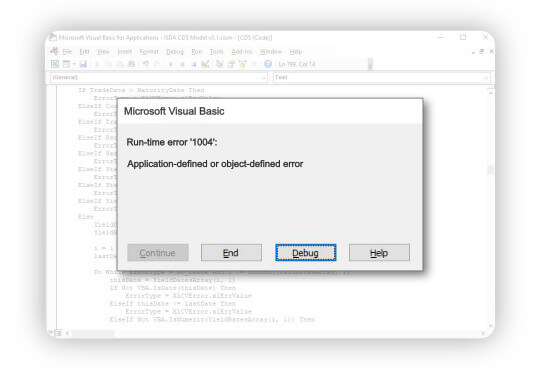Screen dimensions: 540x369
Task: Click the Help button in error dialog
Action: 379,253
